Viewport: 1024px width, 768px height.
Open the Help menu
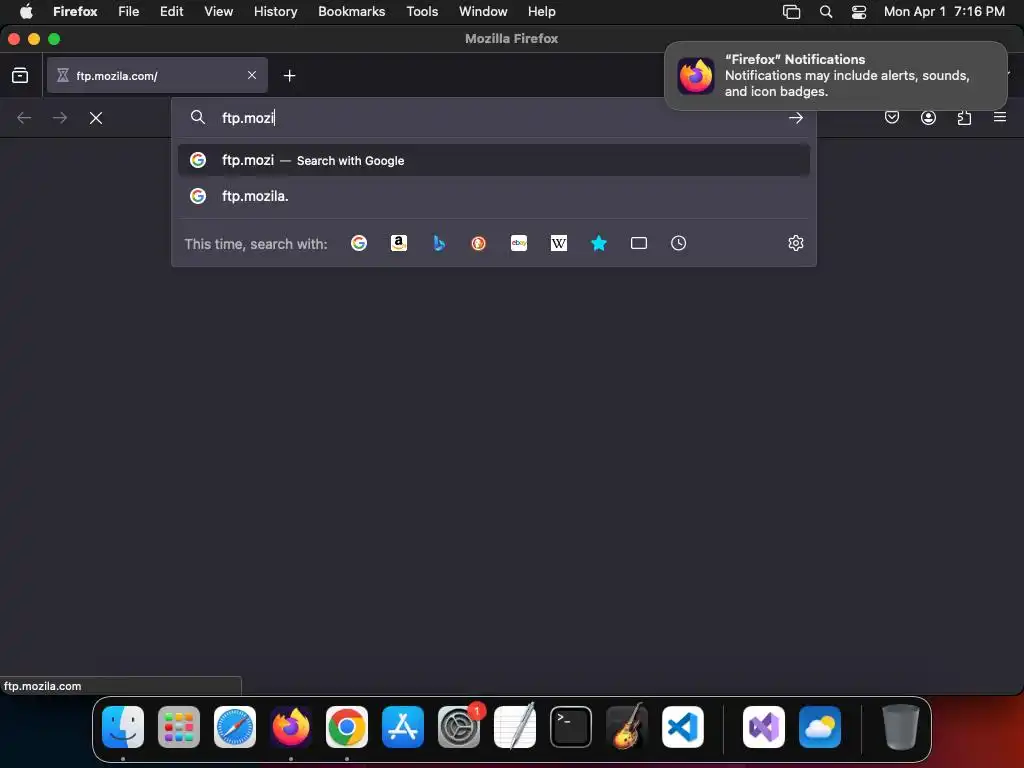542,11
